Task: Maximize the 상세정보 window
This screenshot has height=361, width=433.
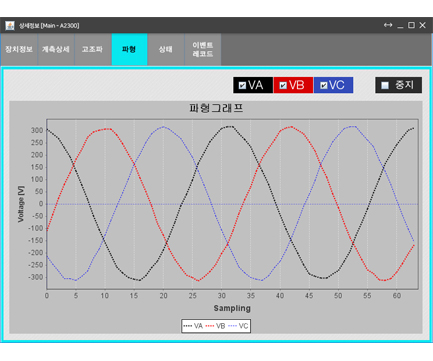Action: [x=411, y=25]
